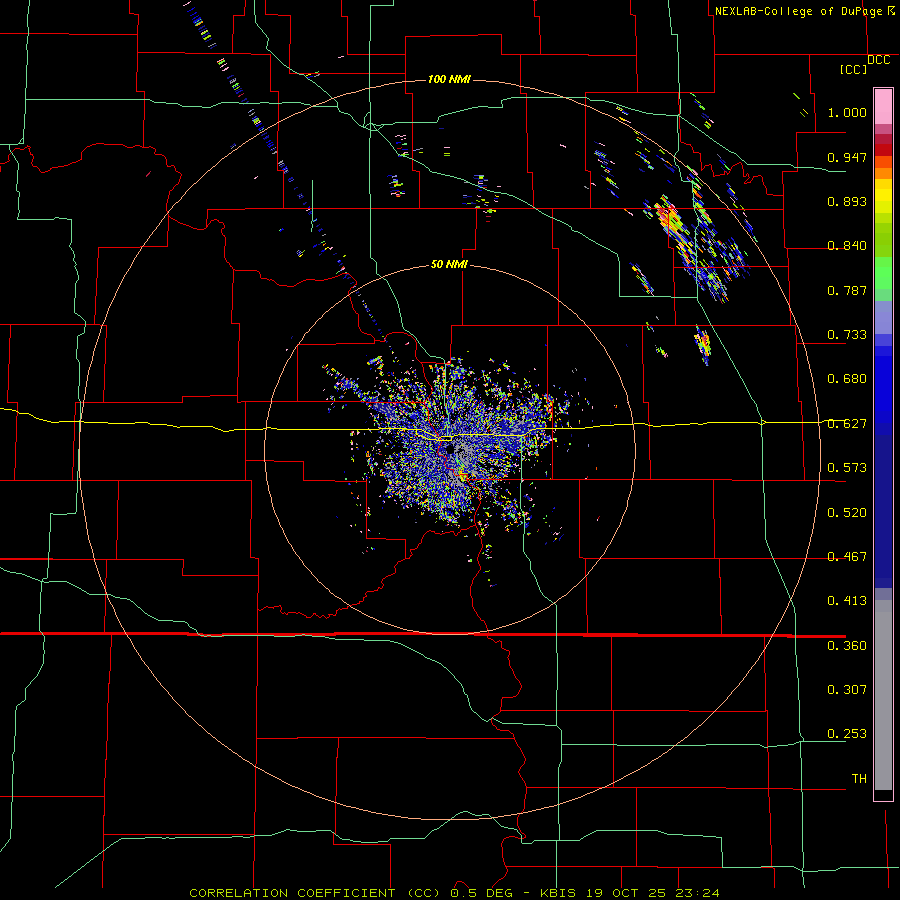
Task: Click the 0.947 scale value
Action: pos(847,157)
